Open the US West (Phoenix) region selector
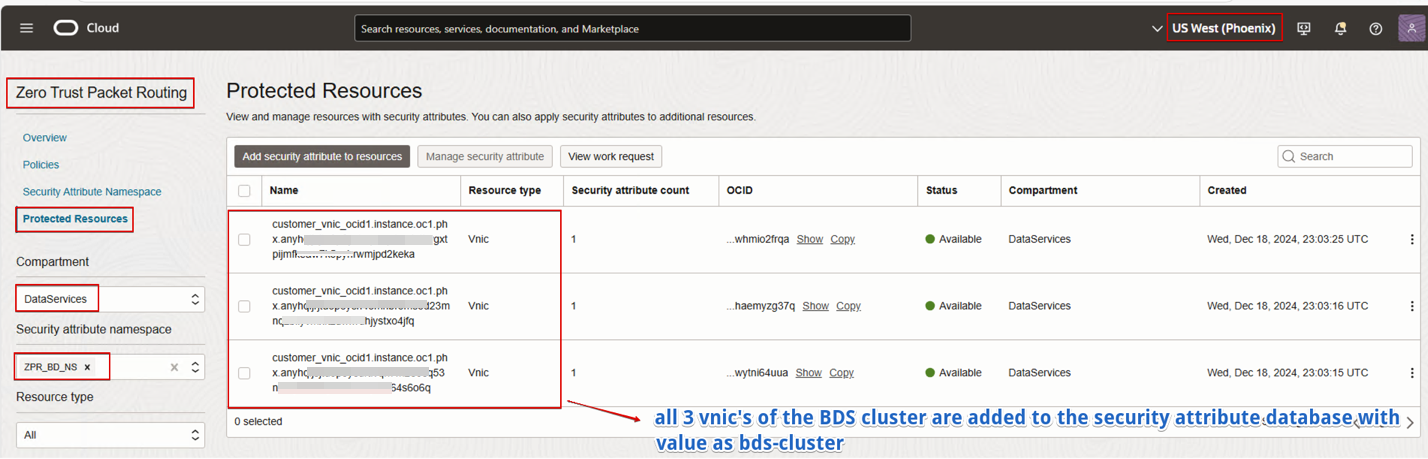The image size is (1428, 459). pos(1224,28)
